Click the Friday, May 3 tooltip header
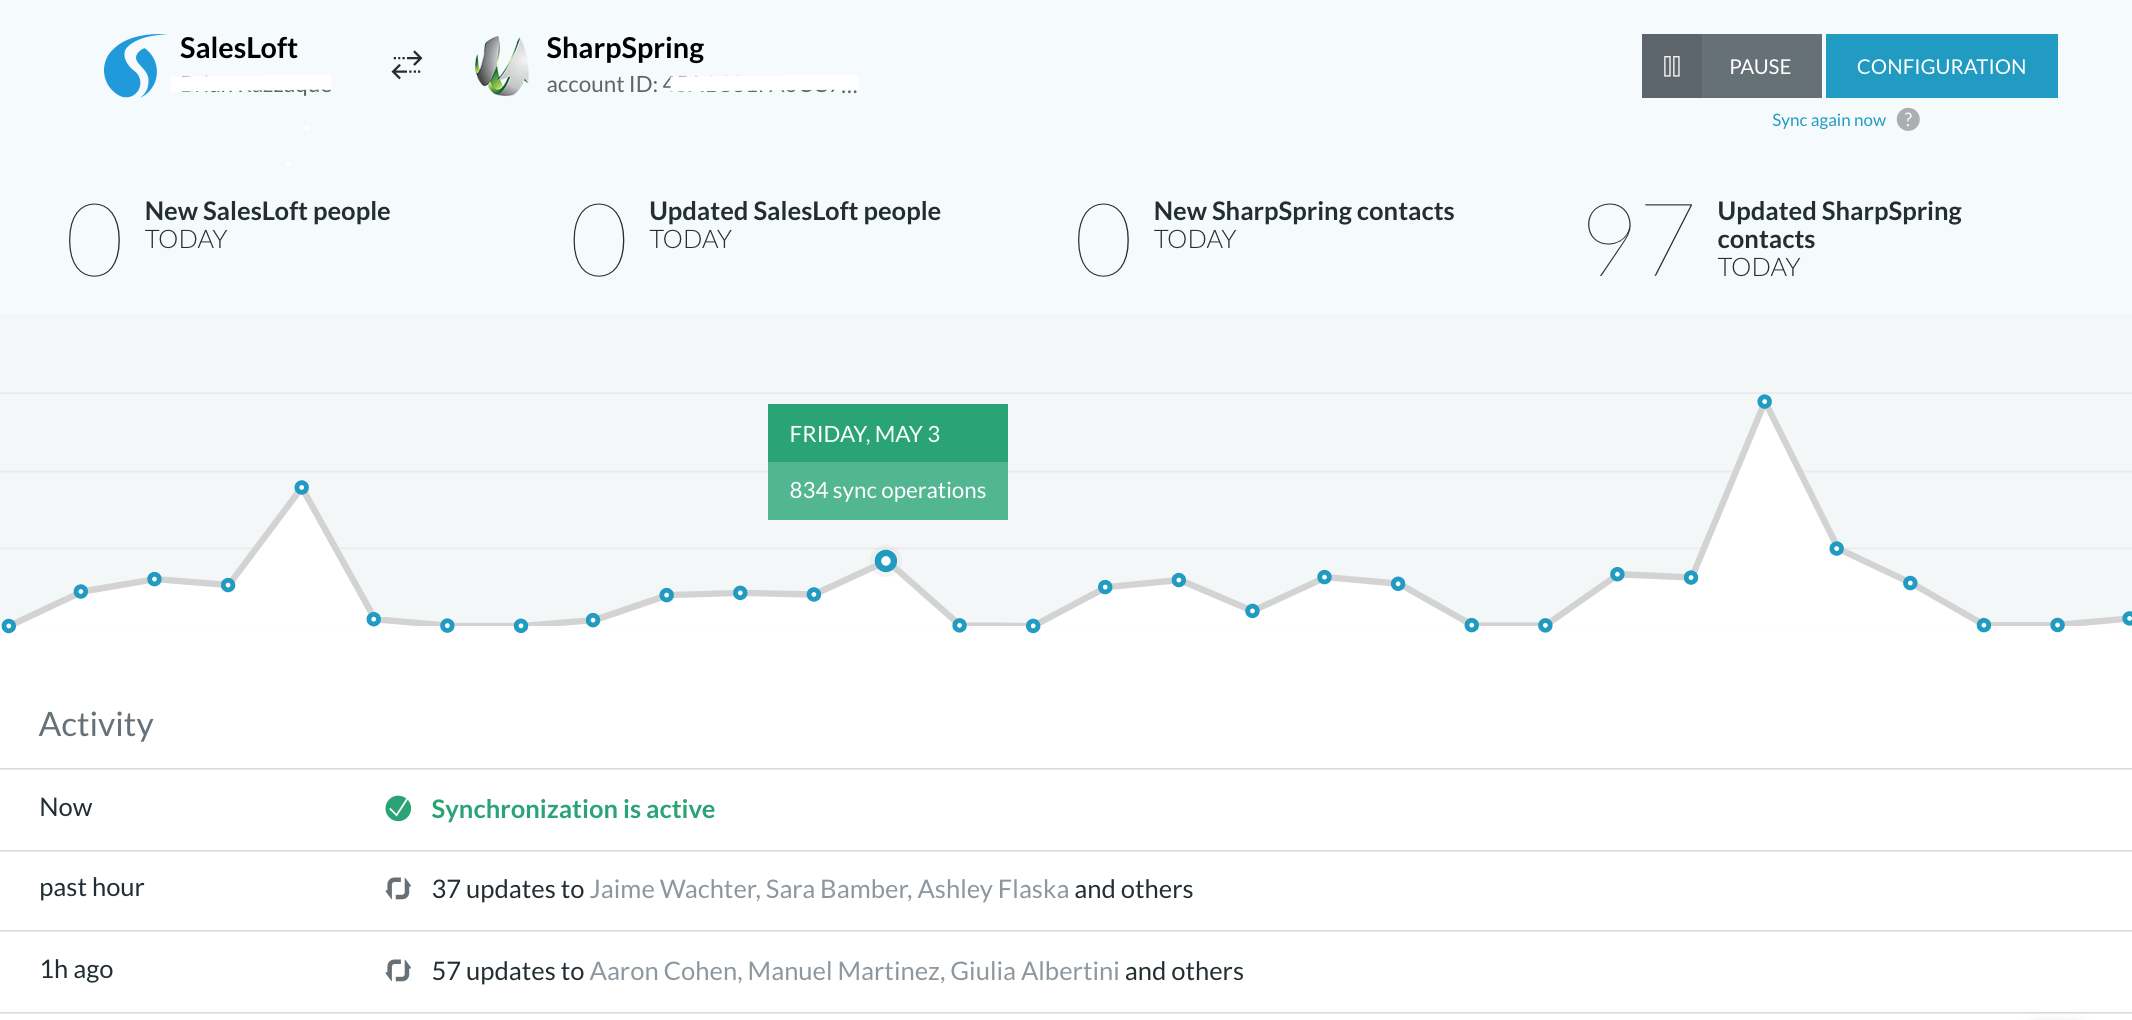The width and height of the screenshot is (2132, 1020). [x=888, y=433]
